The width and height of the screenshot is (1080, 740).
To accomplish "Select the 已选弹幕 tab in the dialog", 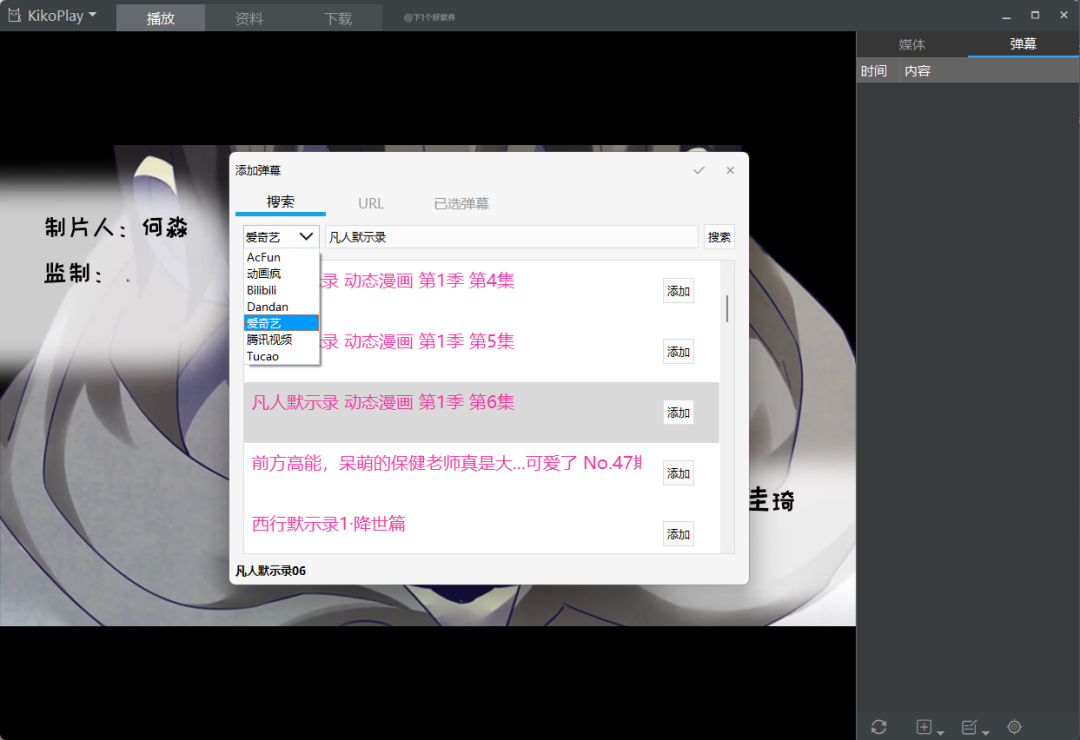I will [x=461, y=203].
